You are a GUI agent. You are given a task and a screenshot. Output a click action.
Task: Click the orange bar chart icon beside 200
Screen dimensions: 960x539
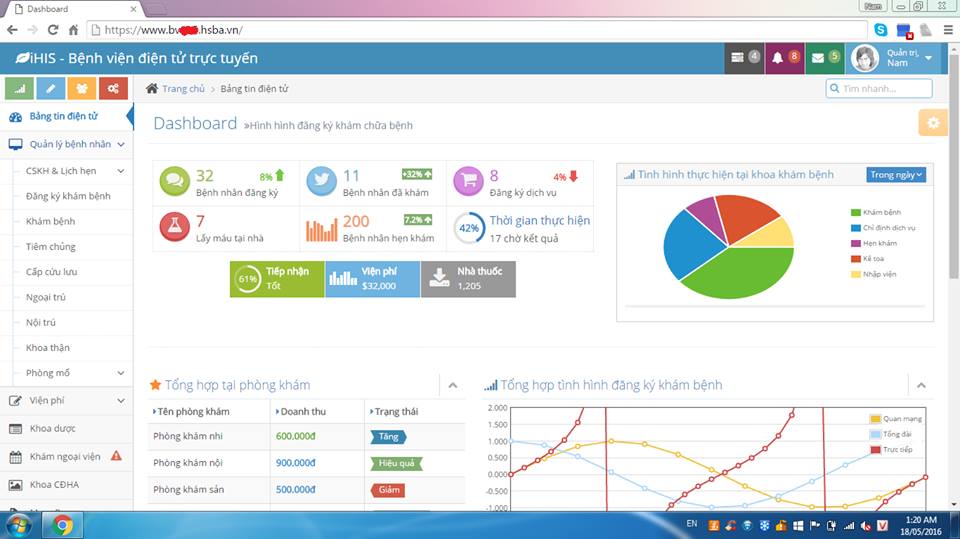click(x=321, y=229)
